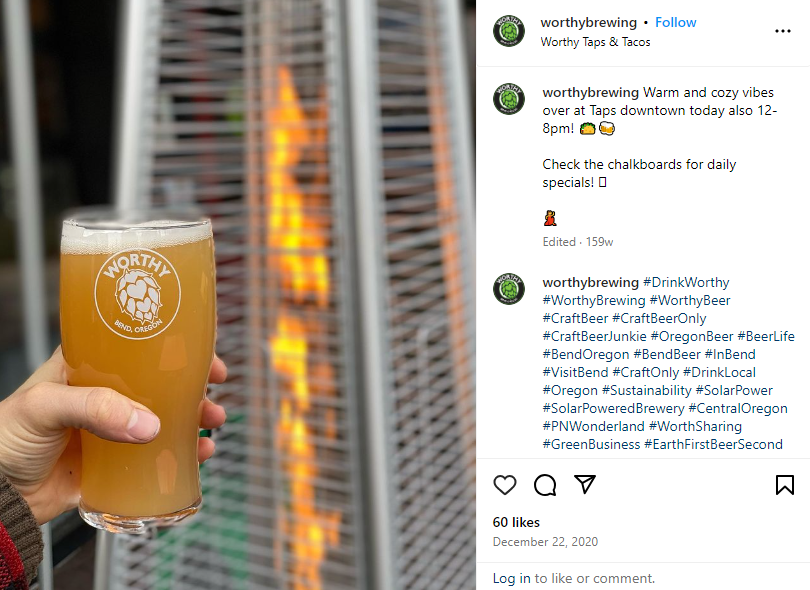
Task: Save the post with the bookmark icon
Action: 785,485
